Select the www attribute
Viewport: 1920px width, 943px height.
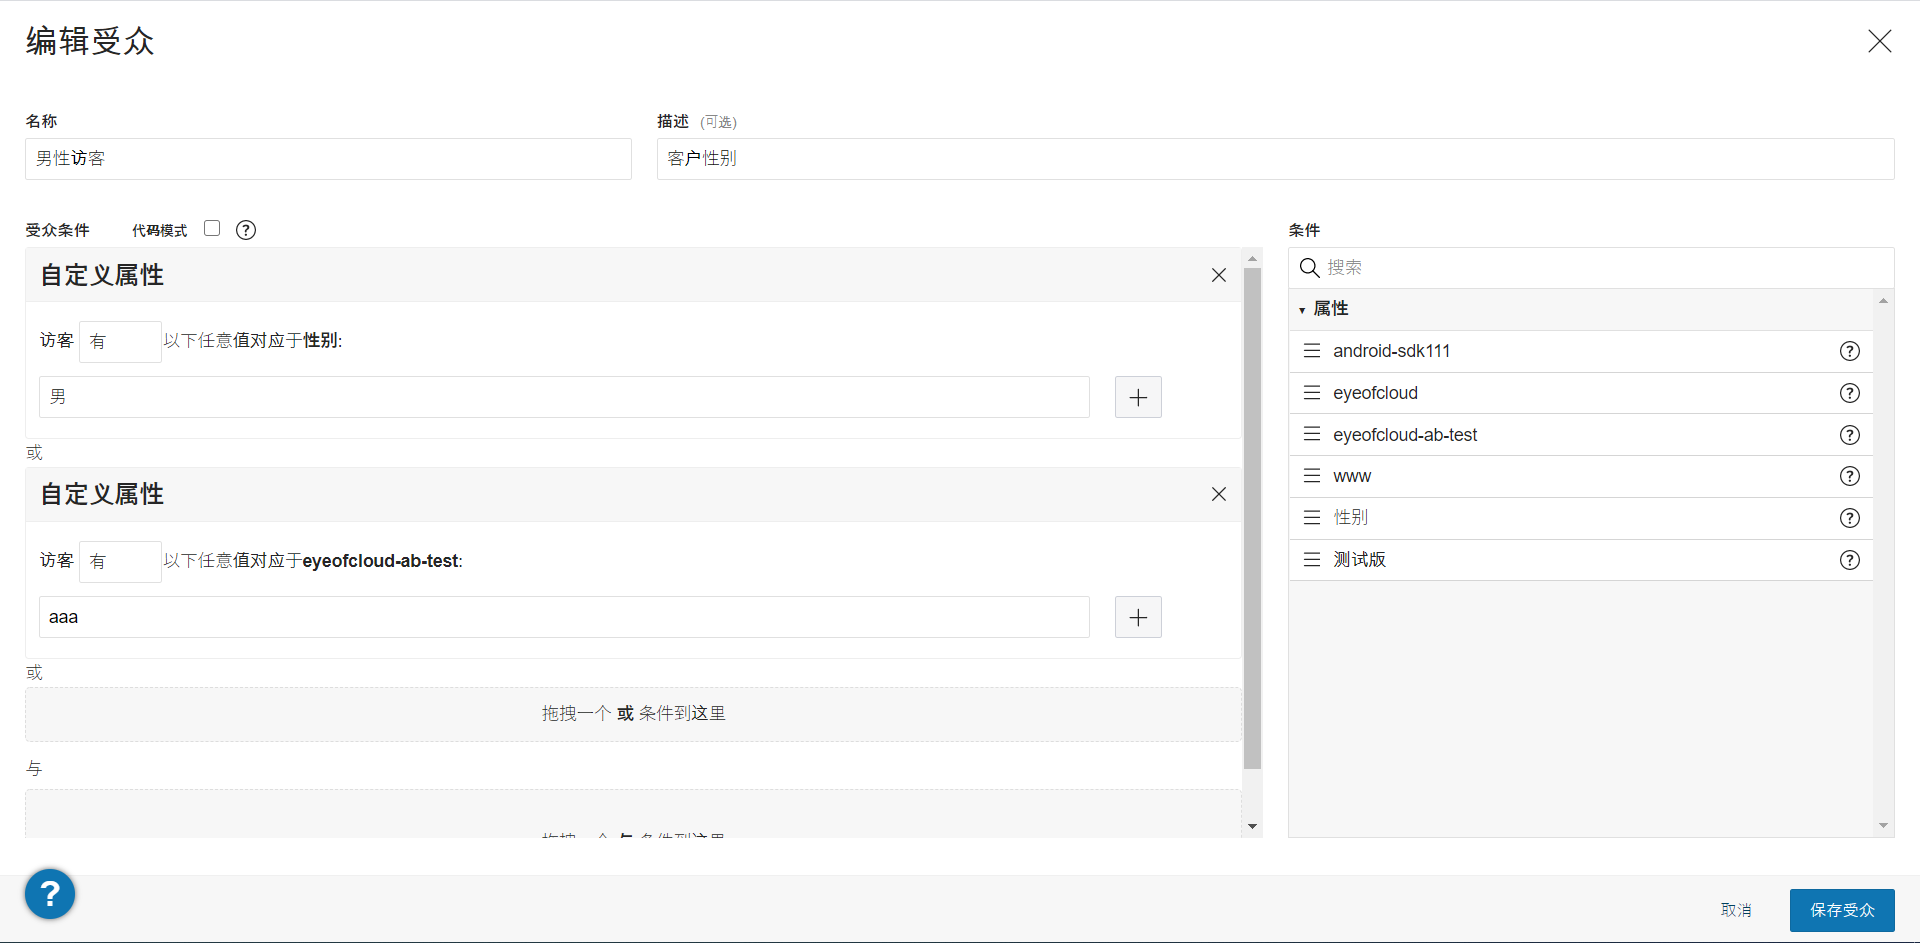coord(1580,476)
